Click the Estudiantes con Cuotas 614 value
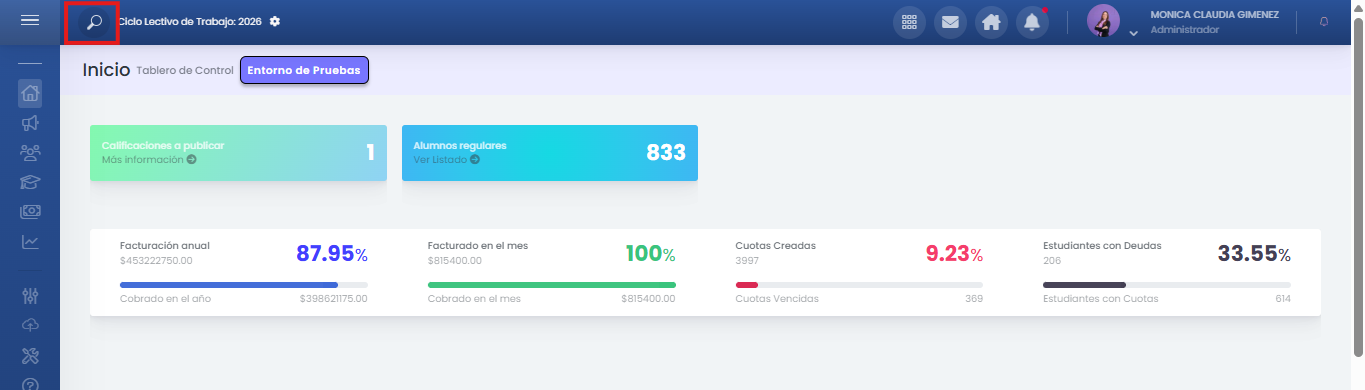 [1282, 298]
